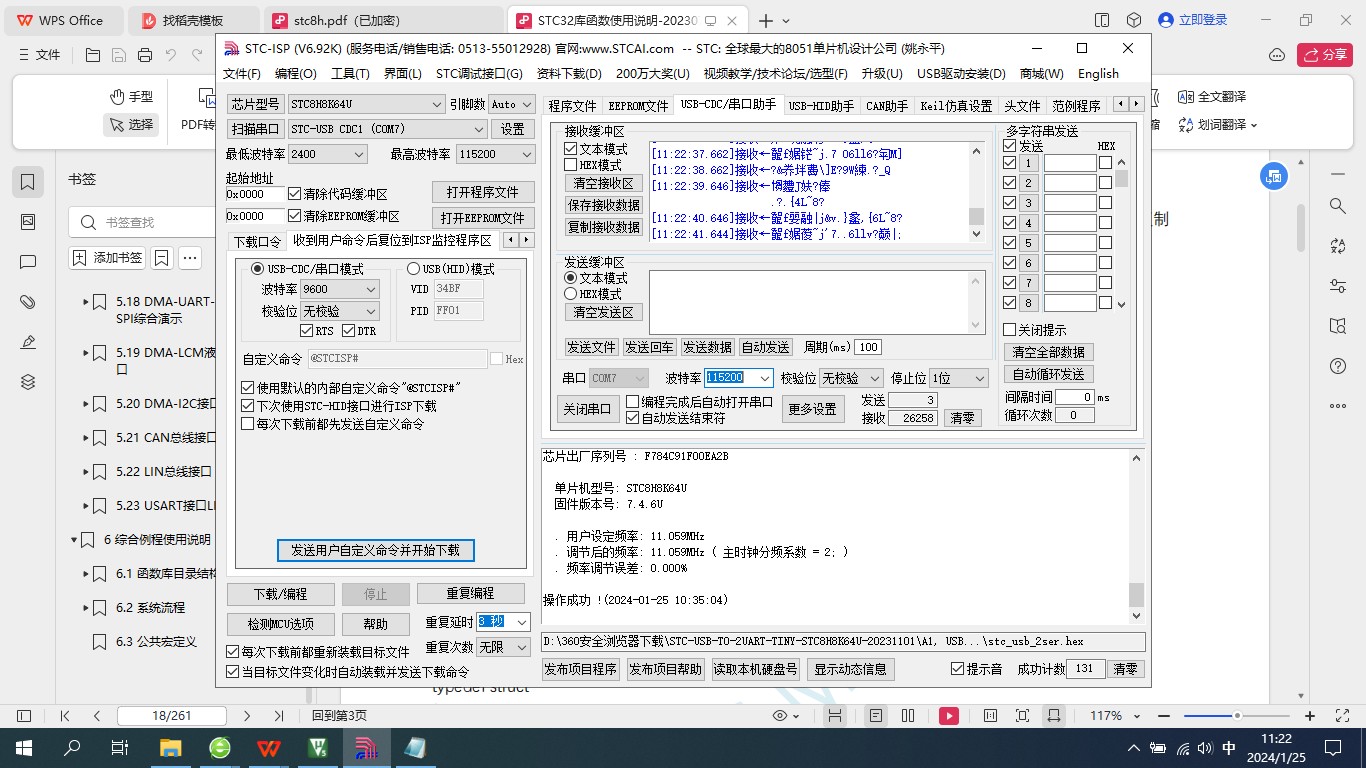Expand the 5.18 DMA-UART bookmark
The height and width of the screenshot is (768, 1366).
85,301
